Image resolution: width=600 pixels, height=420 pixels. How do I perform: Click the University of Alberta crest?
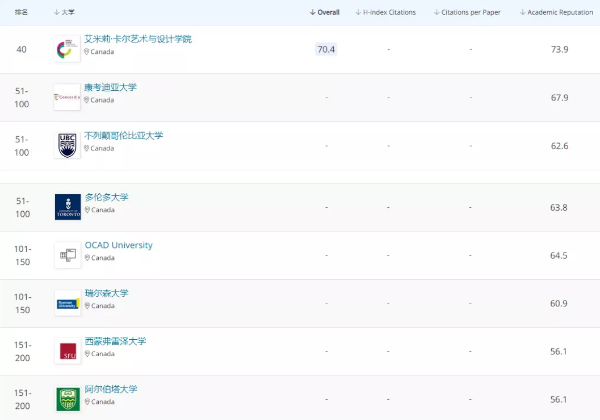(x=67, y=399)
